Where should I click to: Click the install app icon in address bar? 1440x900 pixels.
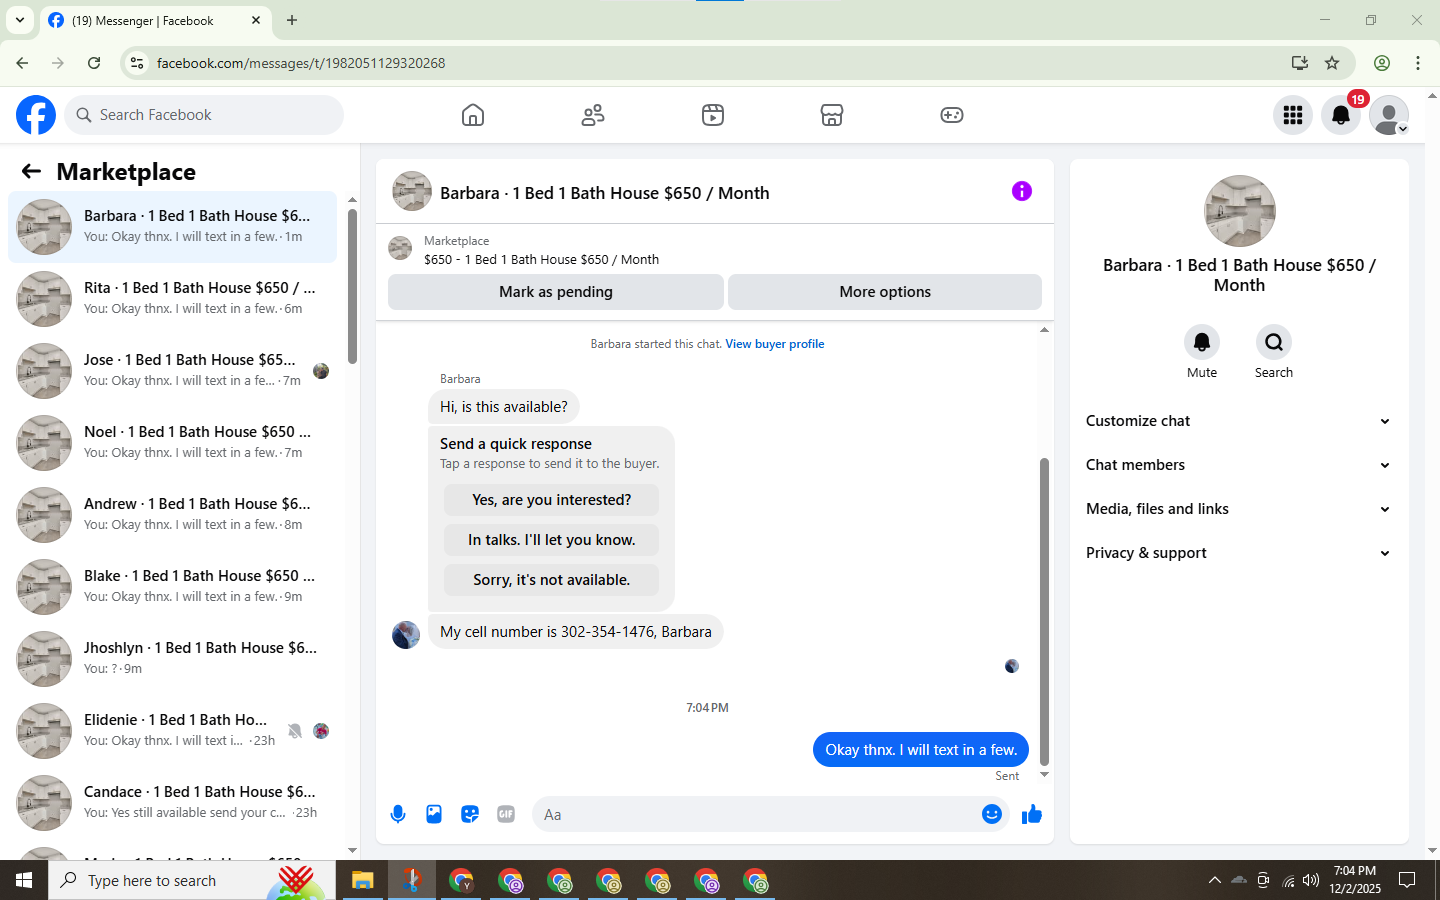point(1300,63)
